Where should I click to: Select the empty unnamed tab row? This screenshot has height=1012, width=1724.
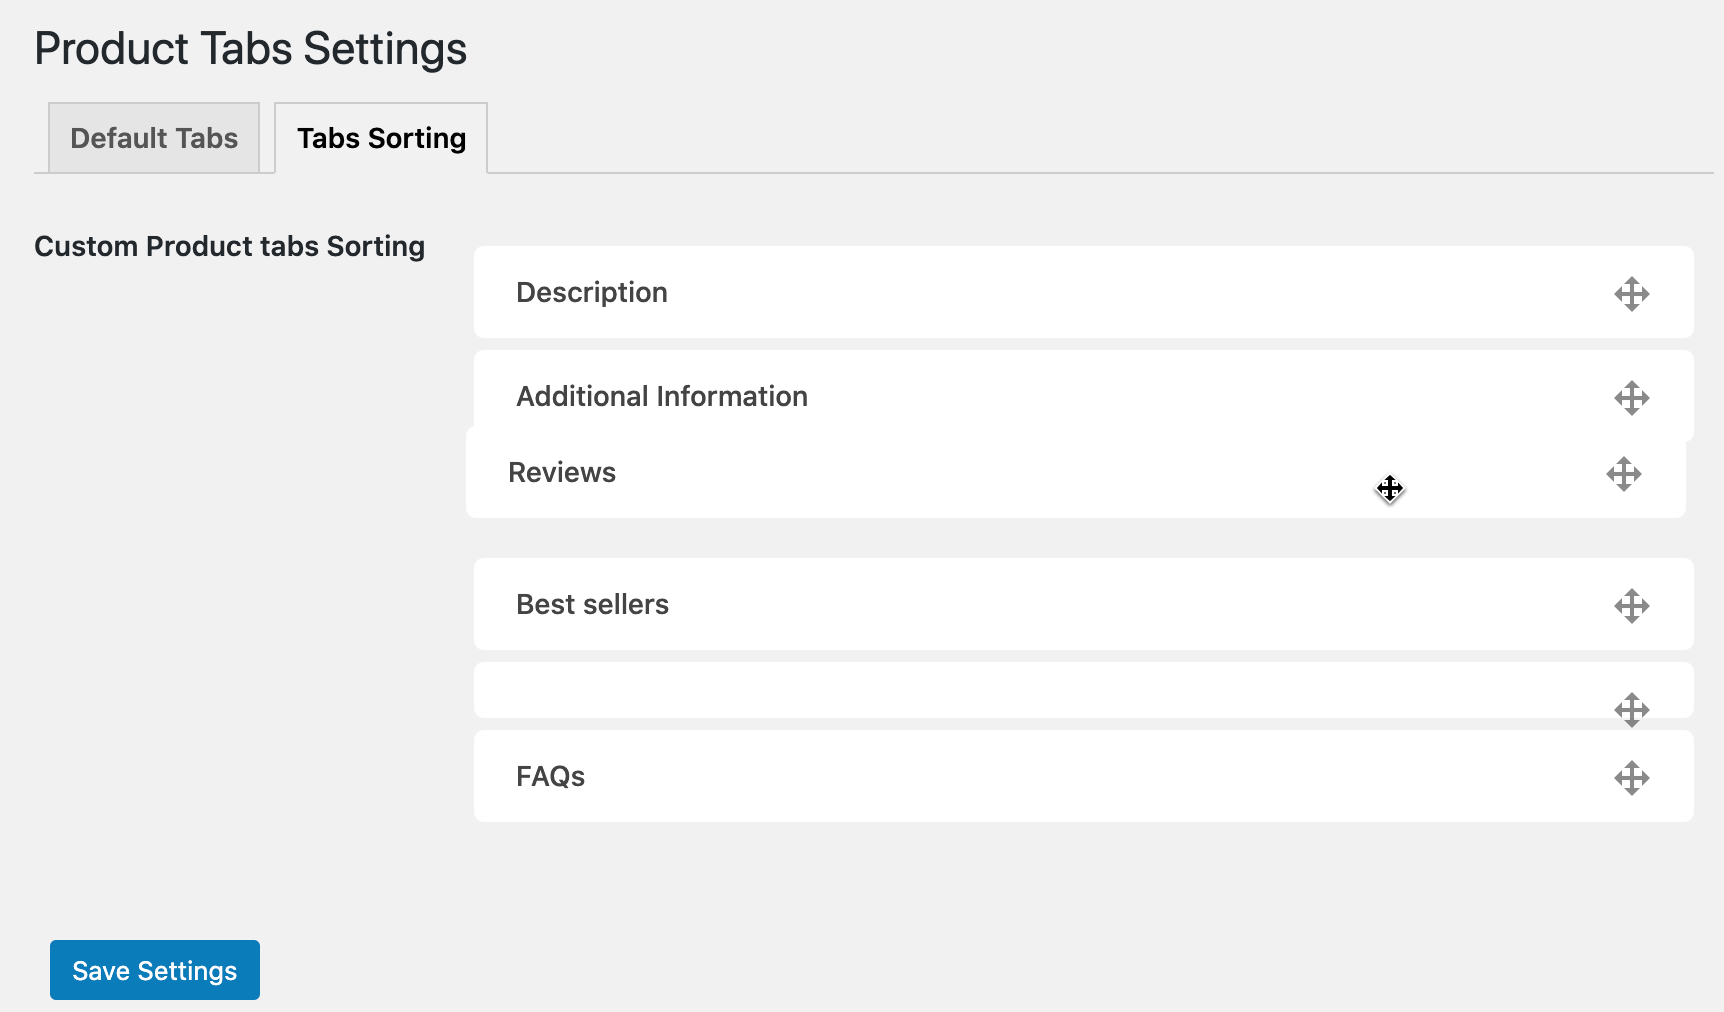(1000, 690)
